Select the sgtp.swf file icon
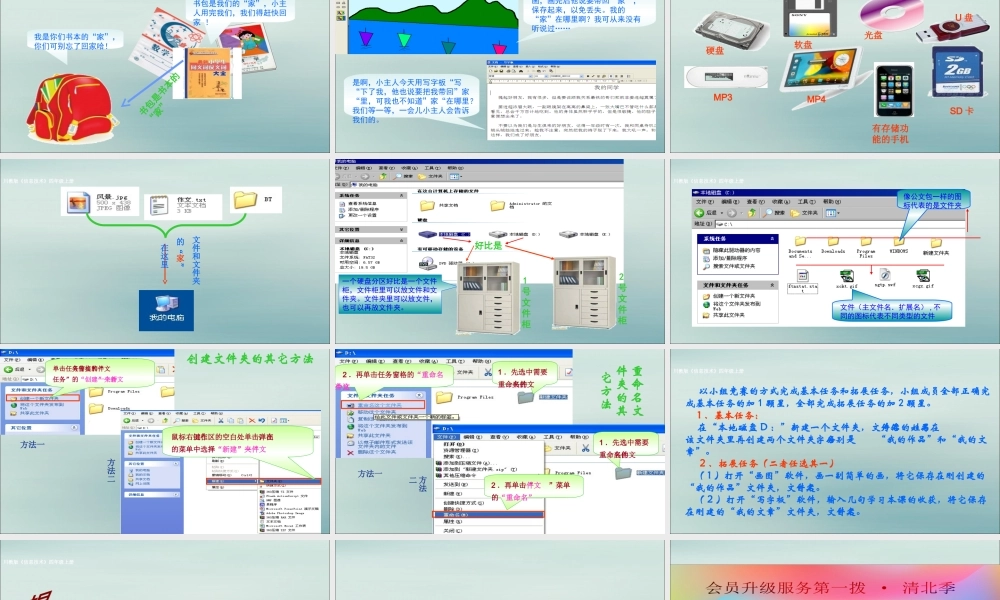This screenshot has height=600, width=1000. coord(885,274)
